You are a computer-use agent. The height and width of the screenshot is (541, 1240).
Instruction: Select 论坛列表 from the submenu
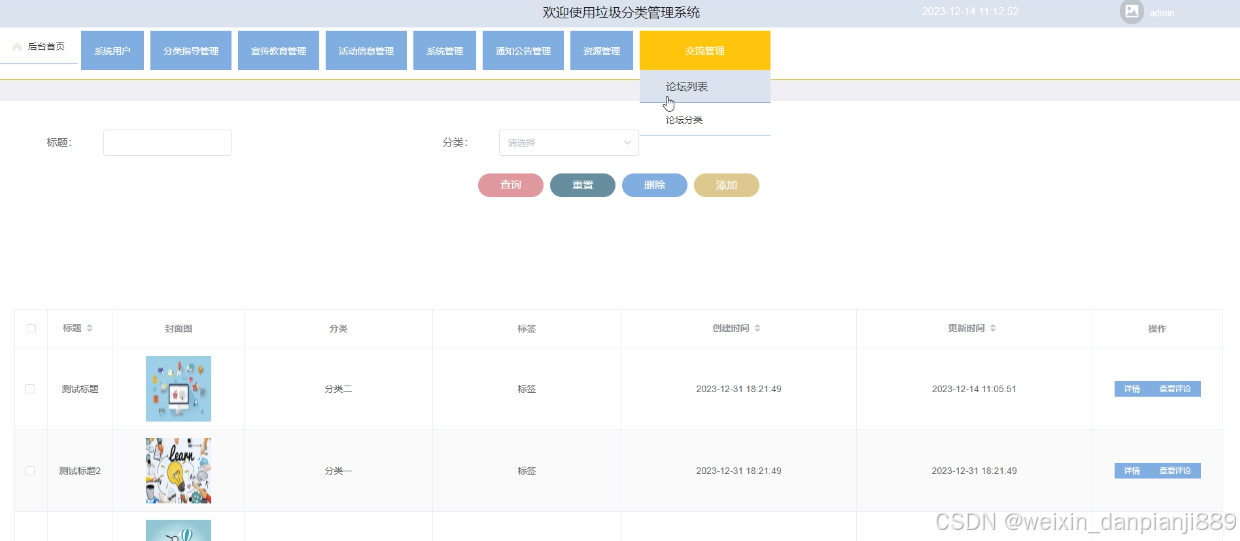click(705, 87)
